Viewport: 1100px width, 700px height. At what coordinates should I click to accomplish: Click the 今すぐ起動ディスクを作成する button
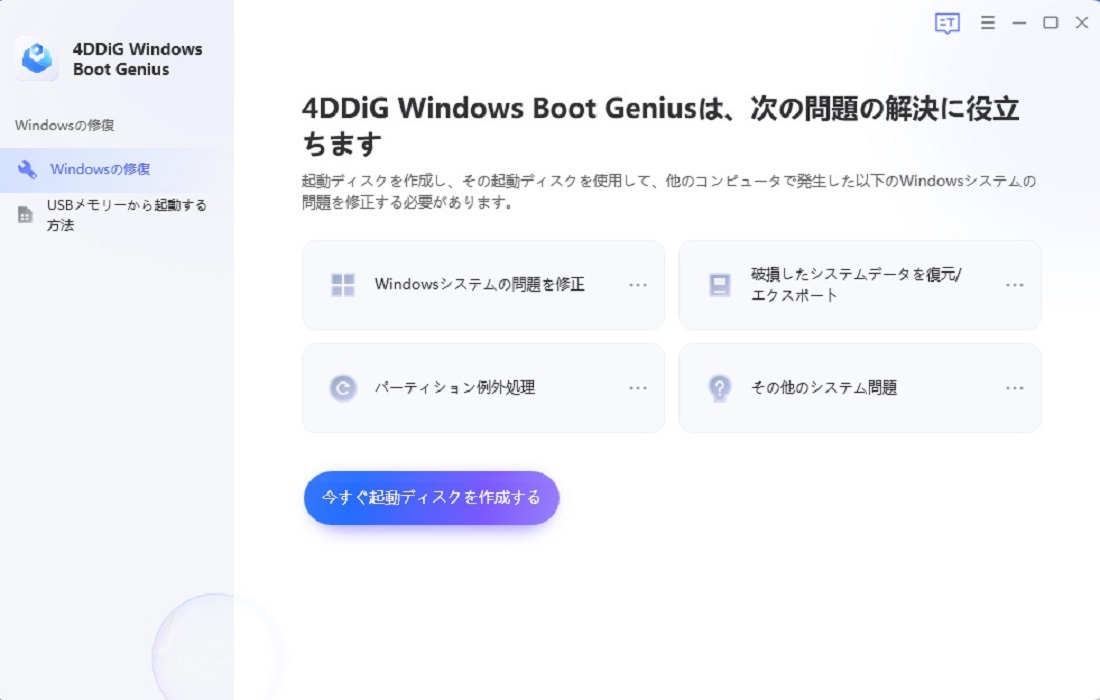click(x=431, y=497)
